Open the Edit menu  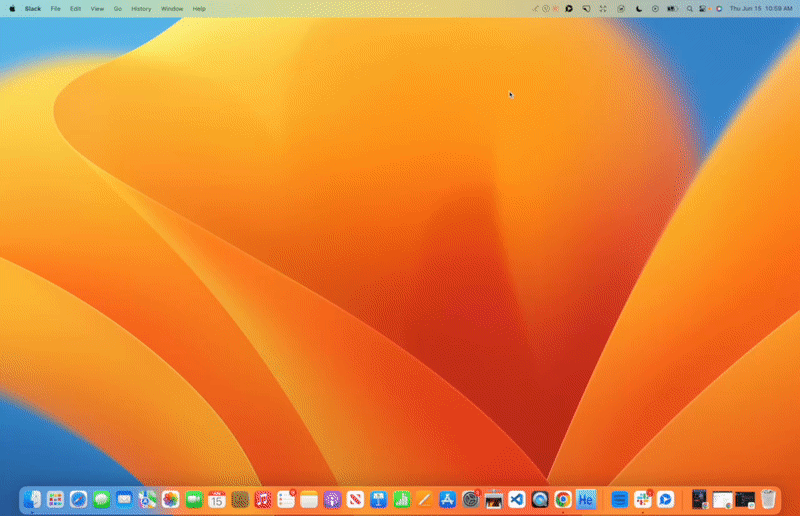point(76,9)
